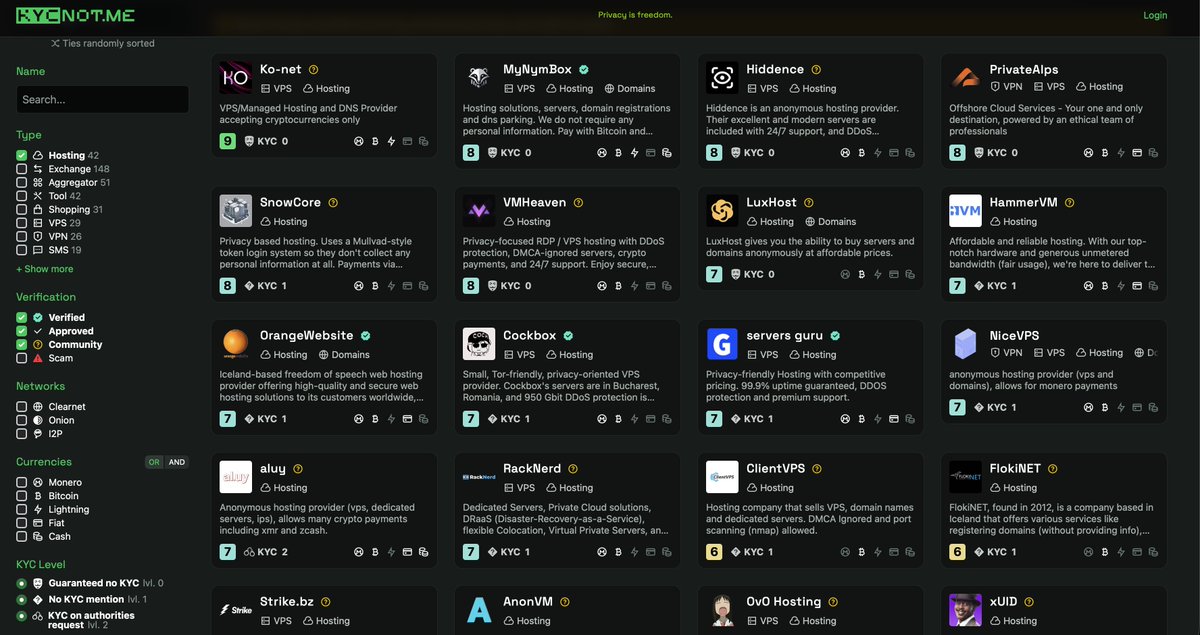Open the FlokiNET logo
This screenshot has height=635, width=1200.
(965, 477)
